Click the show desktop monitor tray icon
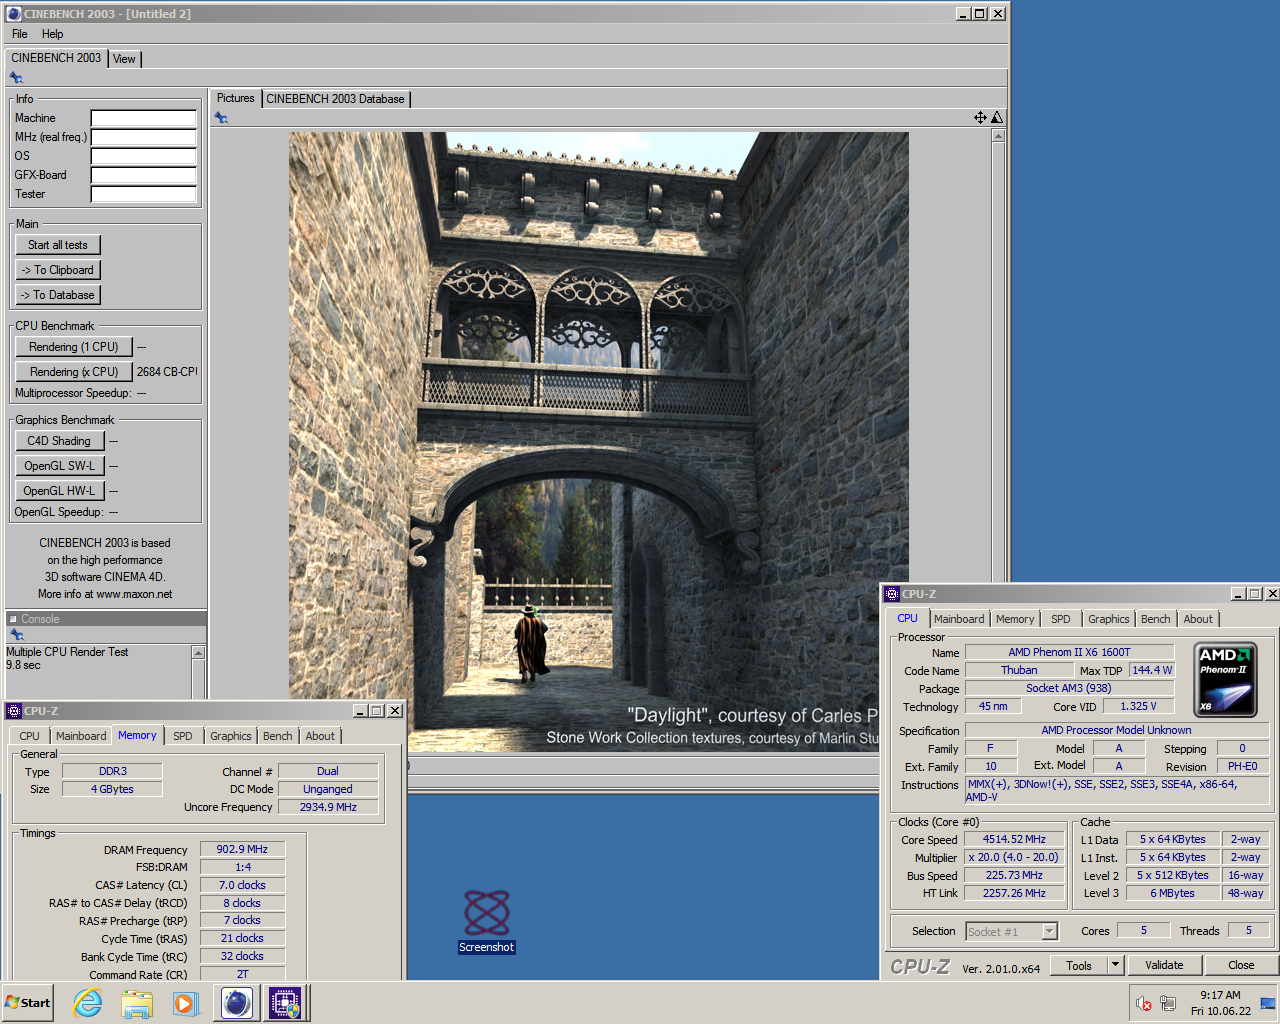The height and width of the screenshot is (1024, 1280). 1268,1003
